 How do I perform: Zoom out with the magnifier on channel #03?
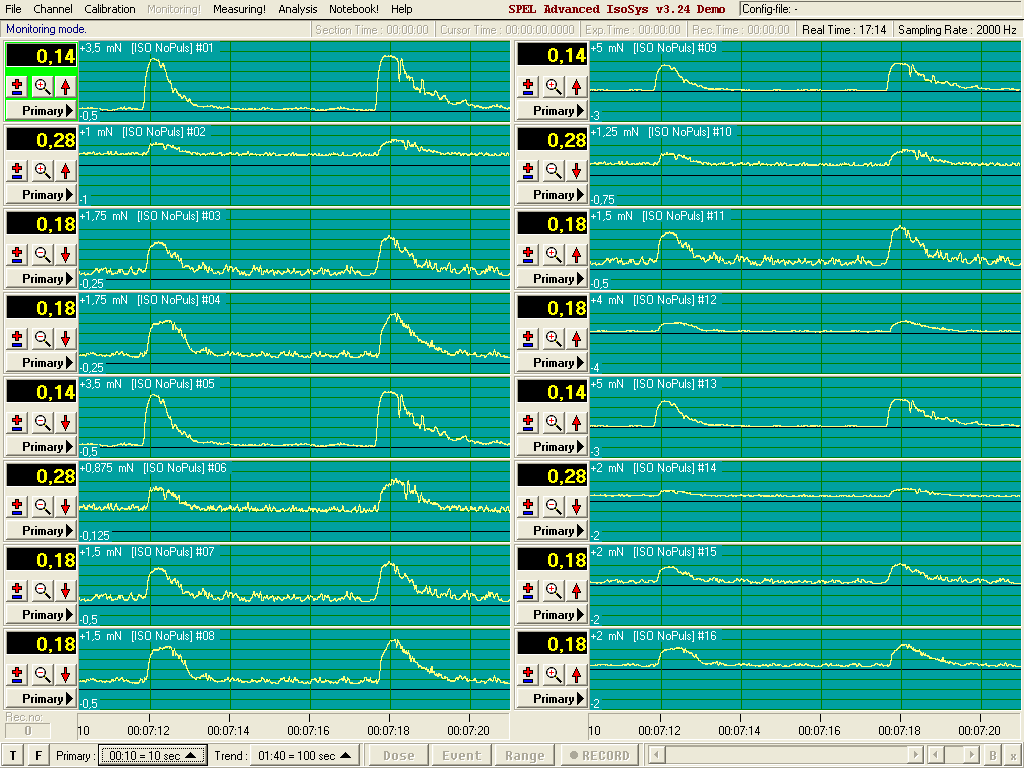coord(42,255)
